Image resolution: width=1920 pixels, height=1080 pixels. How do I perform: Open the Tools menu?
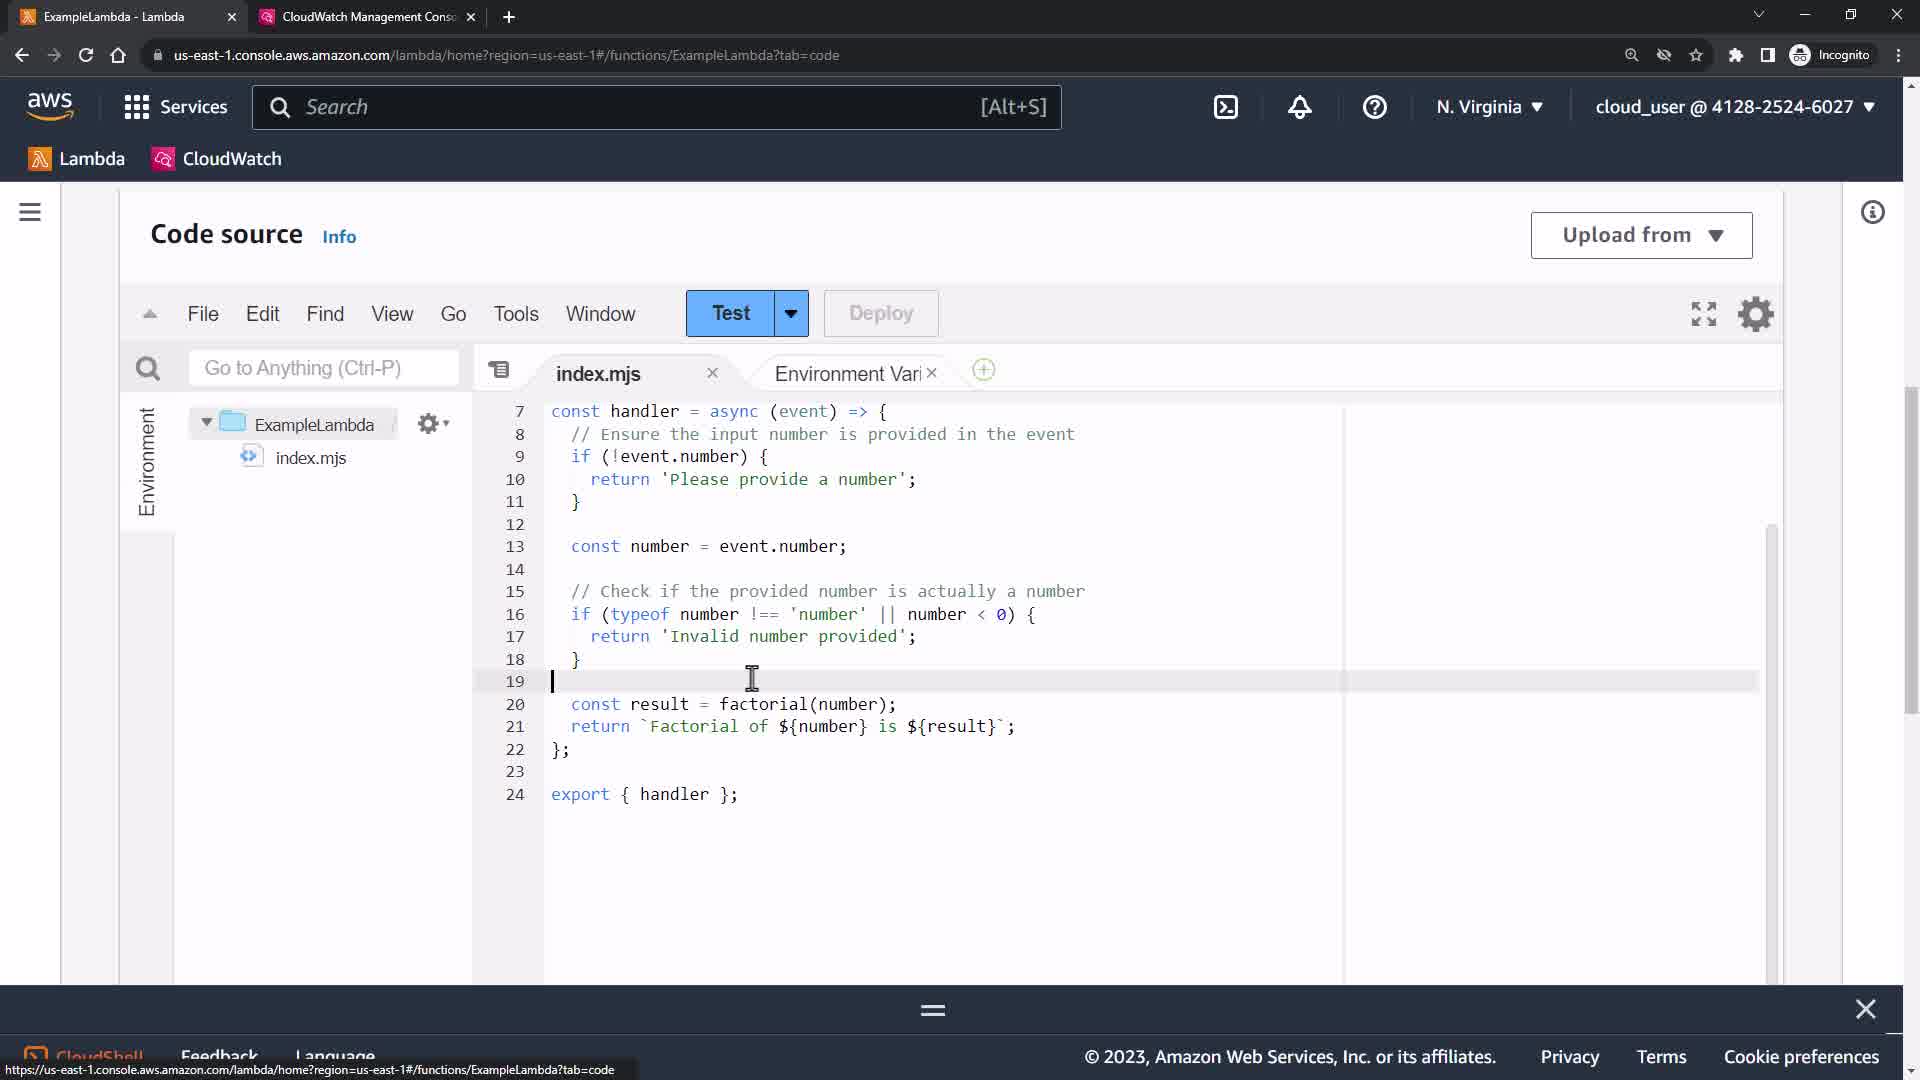515,314
